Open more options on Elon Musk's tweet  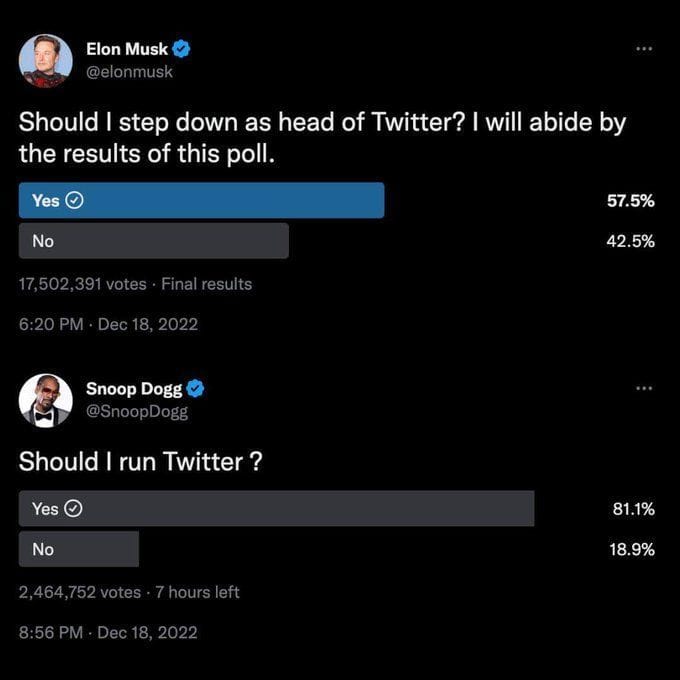(644, 48)
